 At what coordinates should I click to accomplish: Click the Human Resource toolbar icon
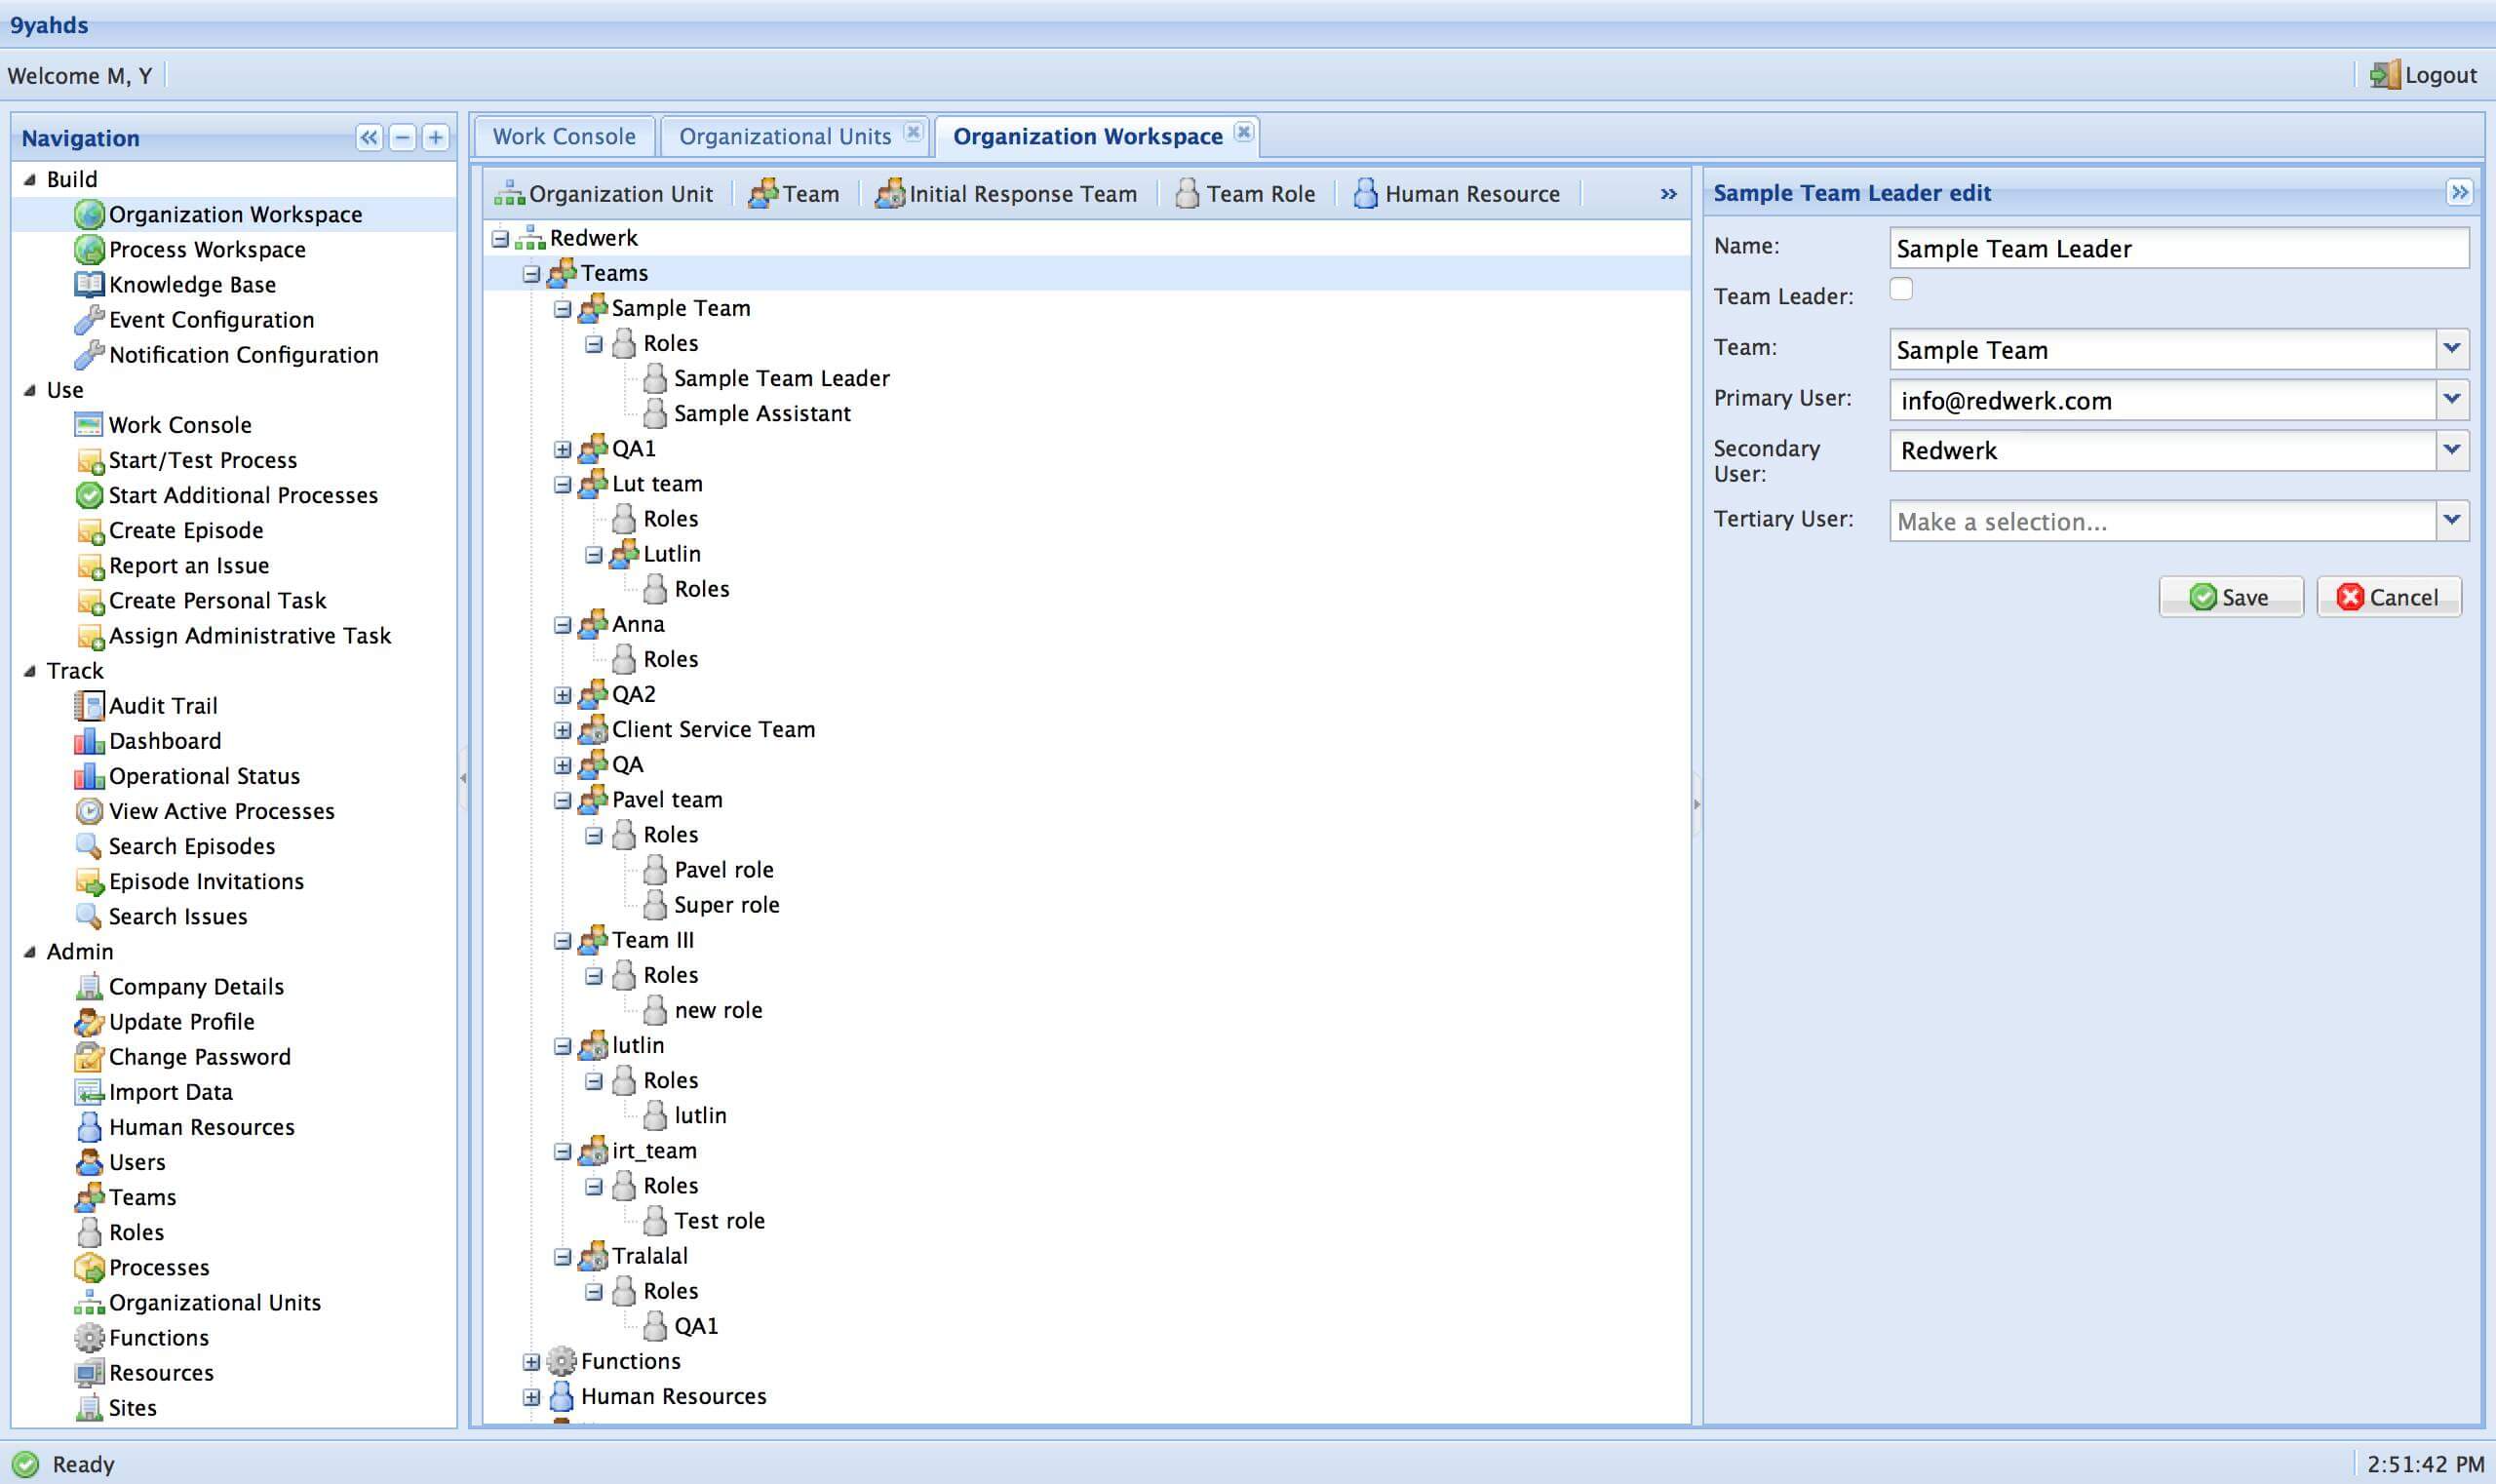pos(1365,194)
